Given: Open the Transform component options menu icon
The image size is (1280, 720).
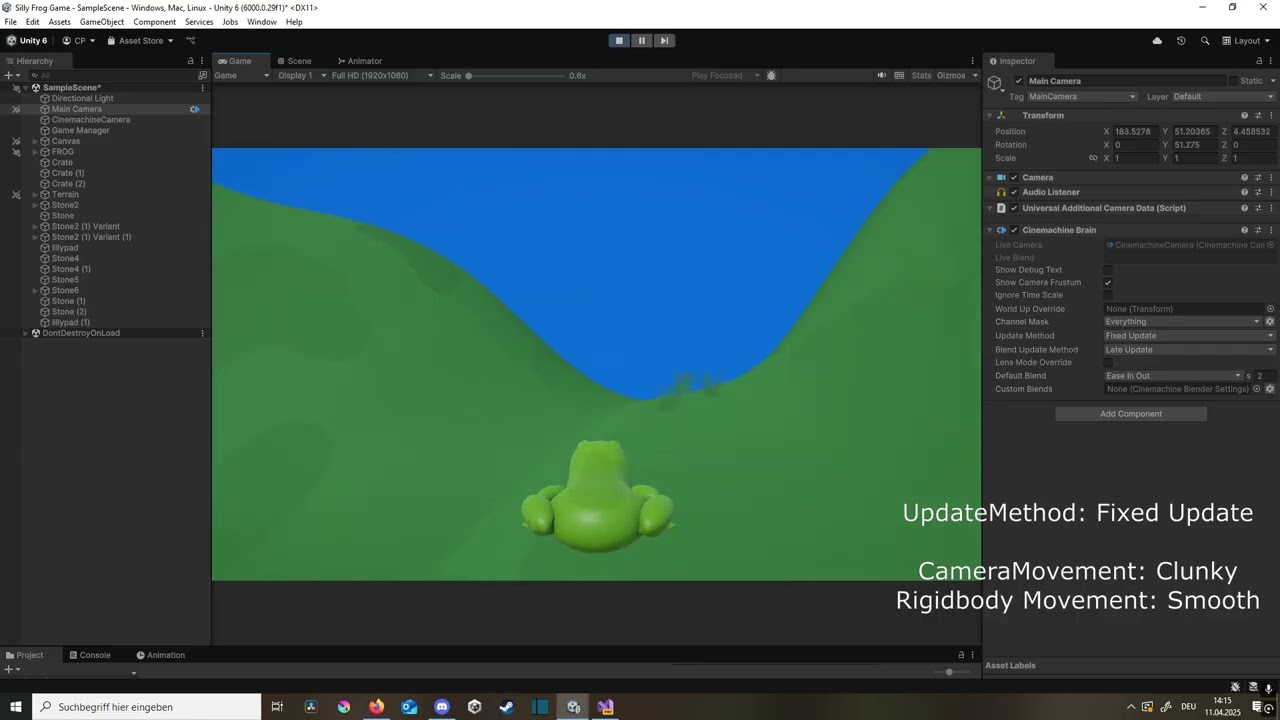Looking at the screenshot, I should (1269, 115).
